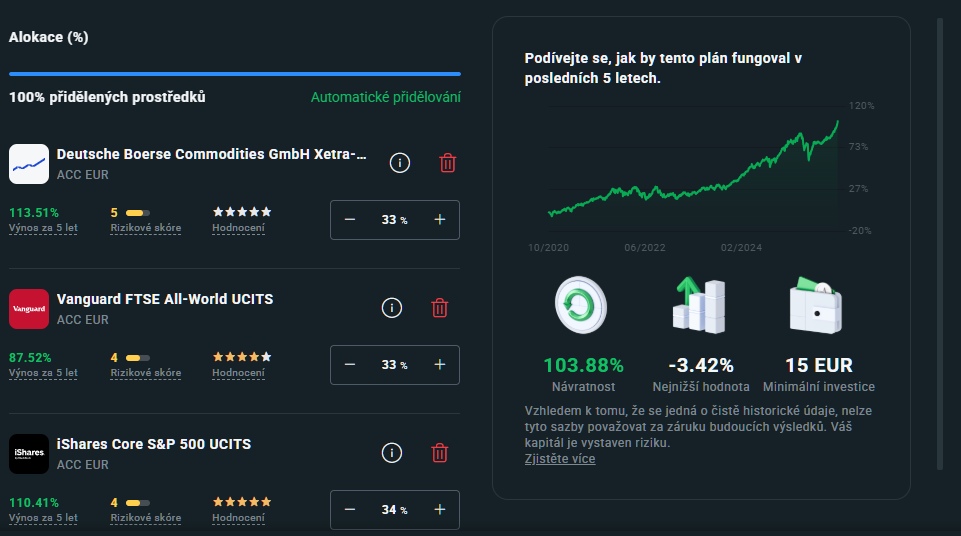Delete iShares Core S&P 500 from plan

tap(439, 453)
